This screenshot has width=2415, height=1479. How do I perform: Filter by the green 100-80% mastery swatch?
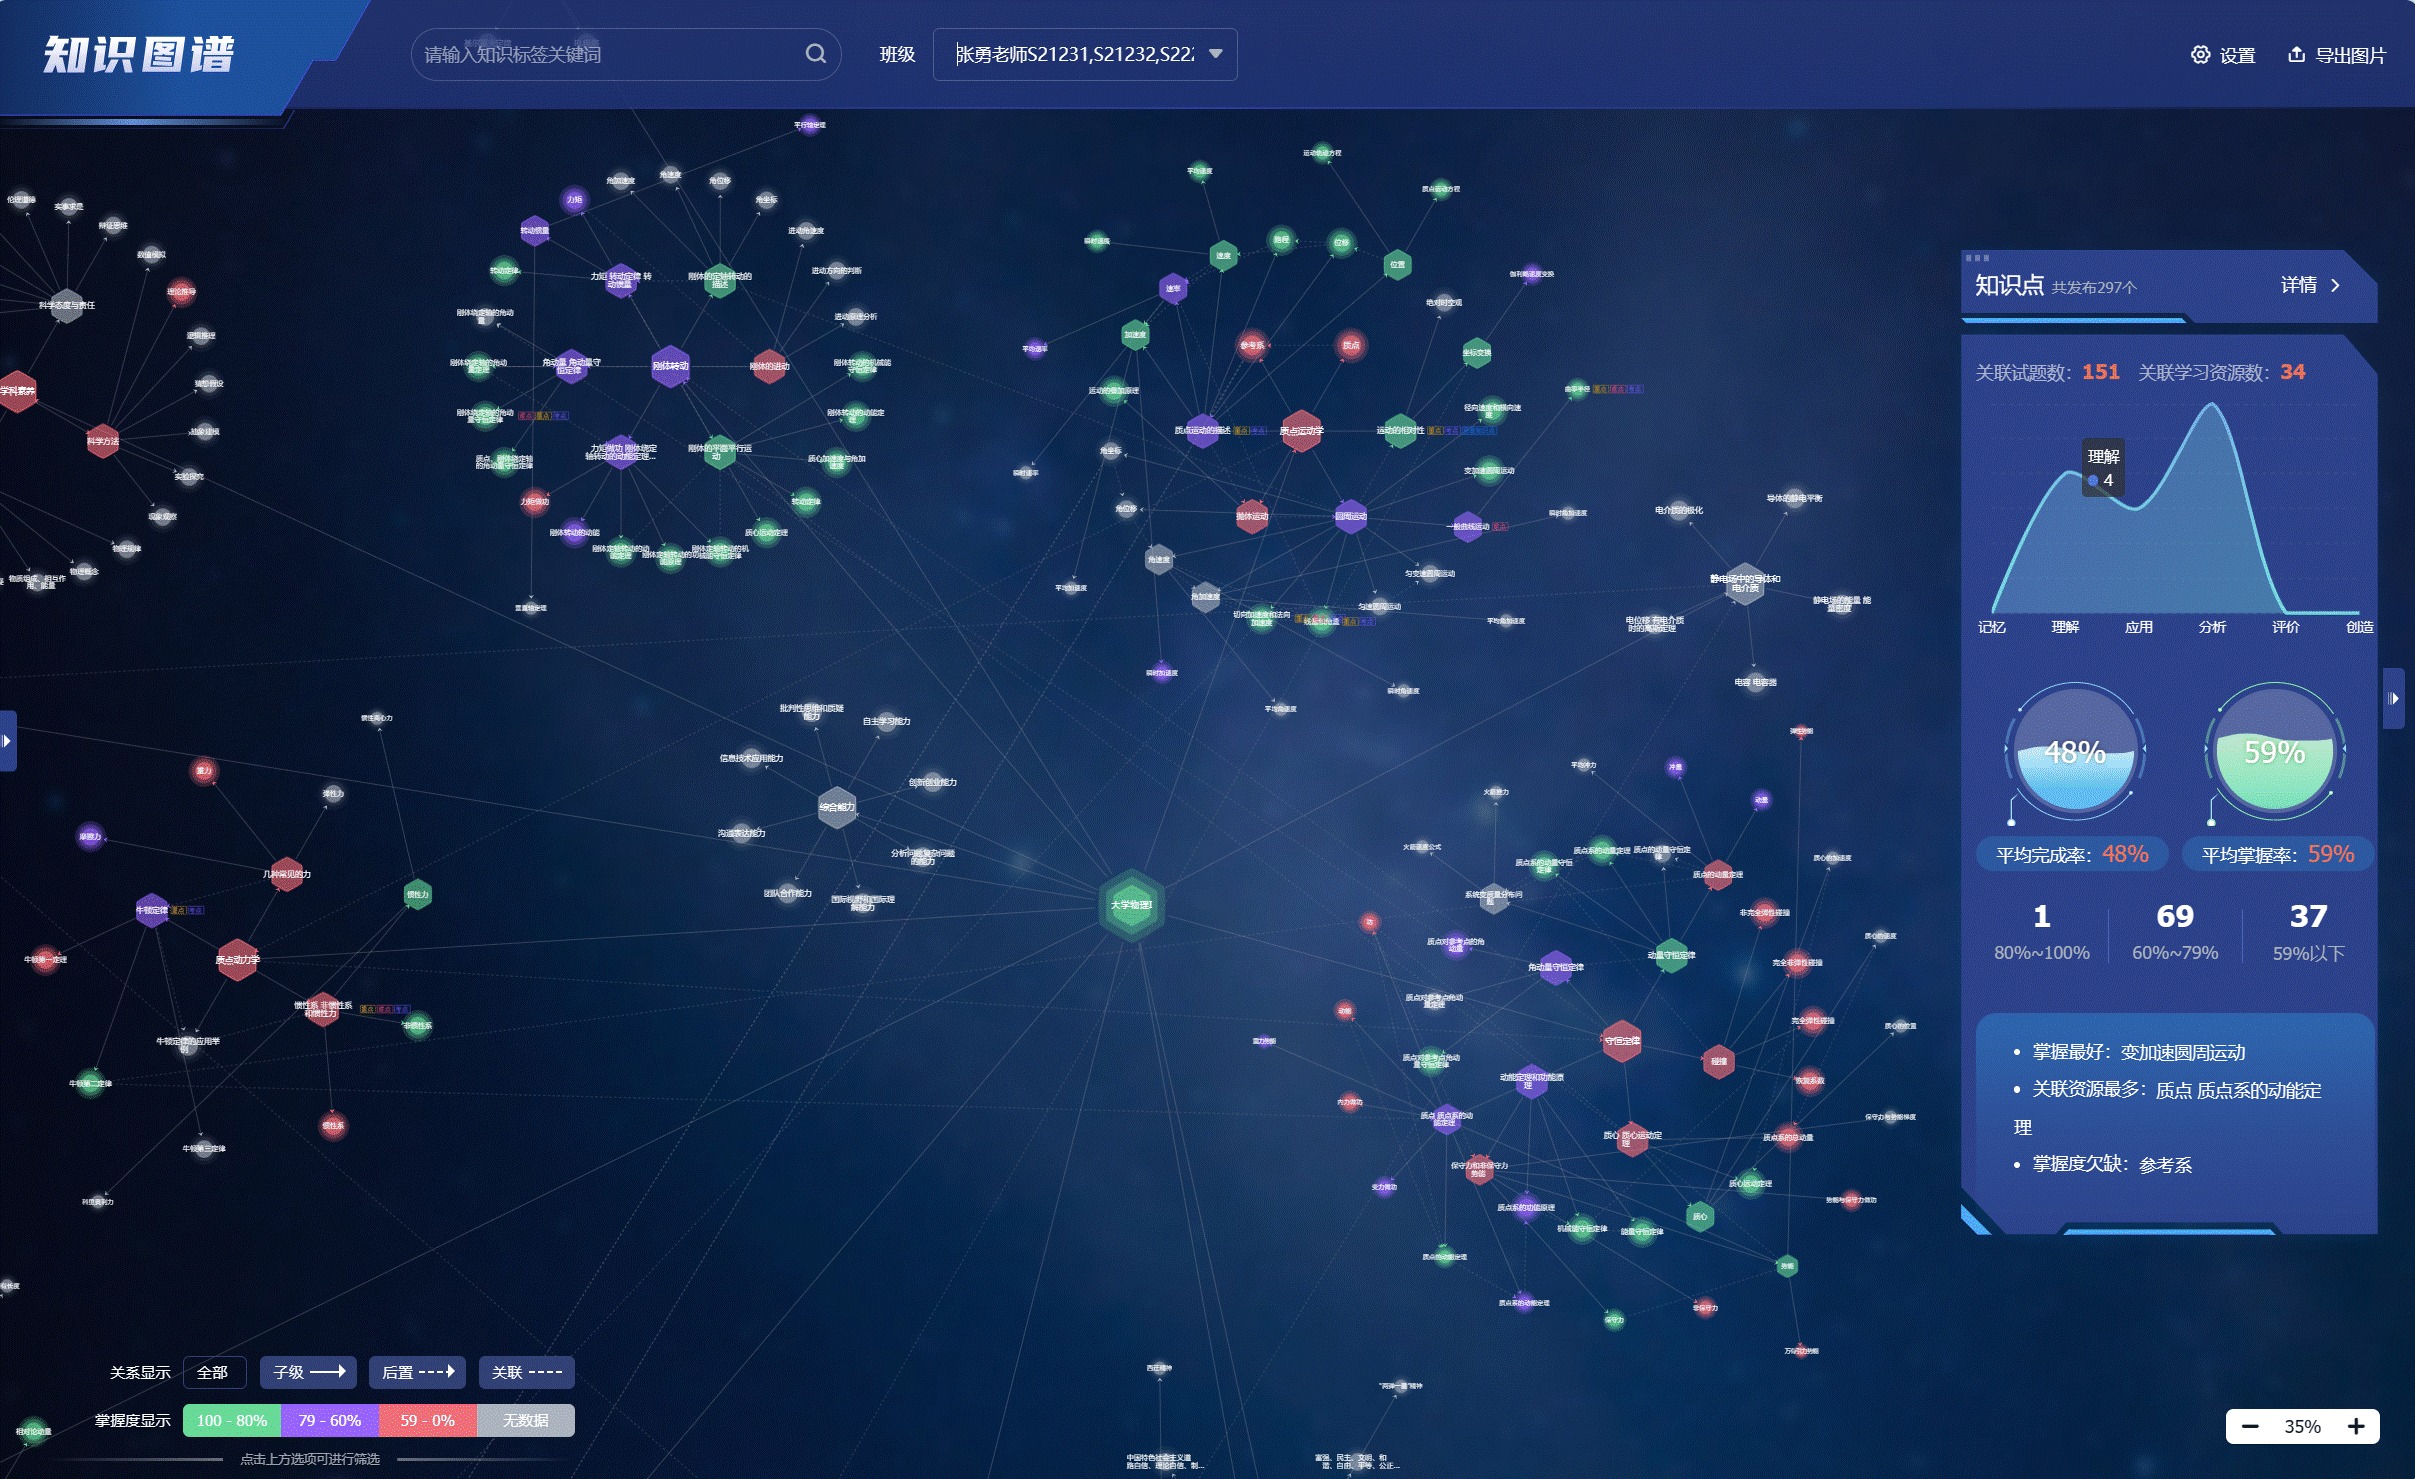[232, 1420]
